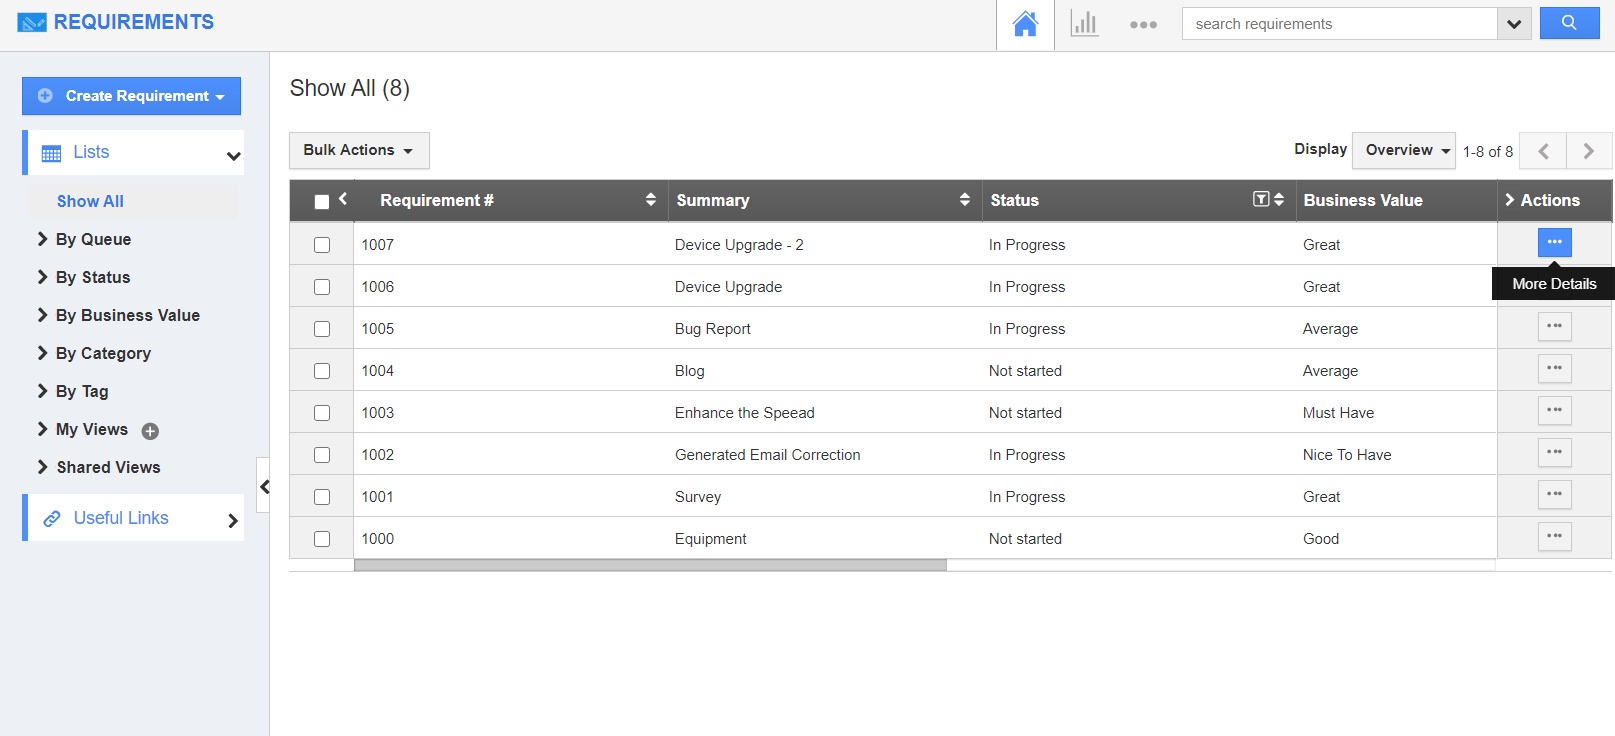1615x736 pixels.
Task: Sort by Summary column arrows
Action: (965, 200)
